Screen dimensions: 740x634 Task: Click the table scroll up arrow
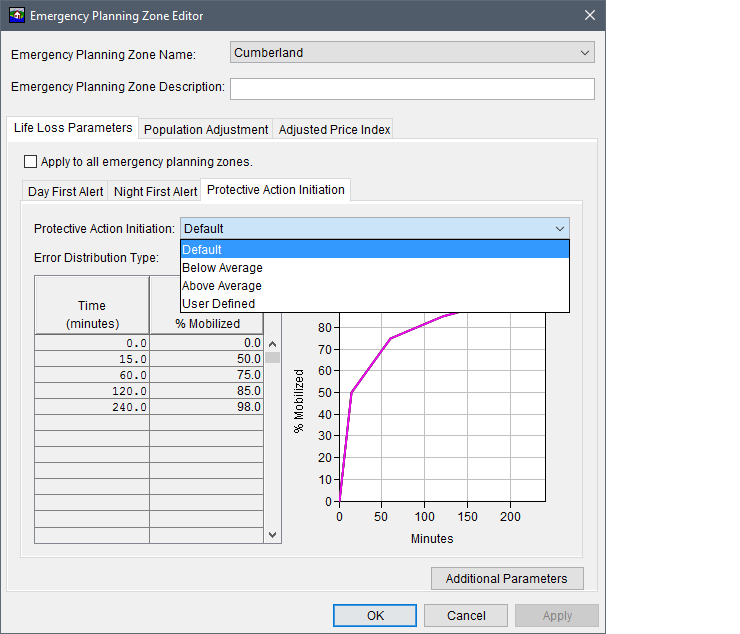coord(273,343)
